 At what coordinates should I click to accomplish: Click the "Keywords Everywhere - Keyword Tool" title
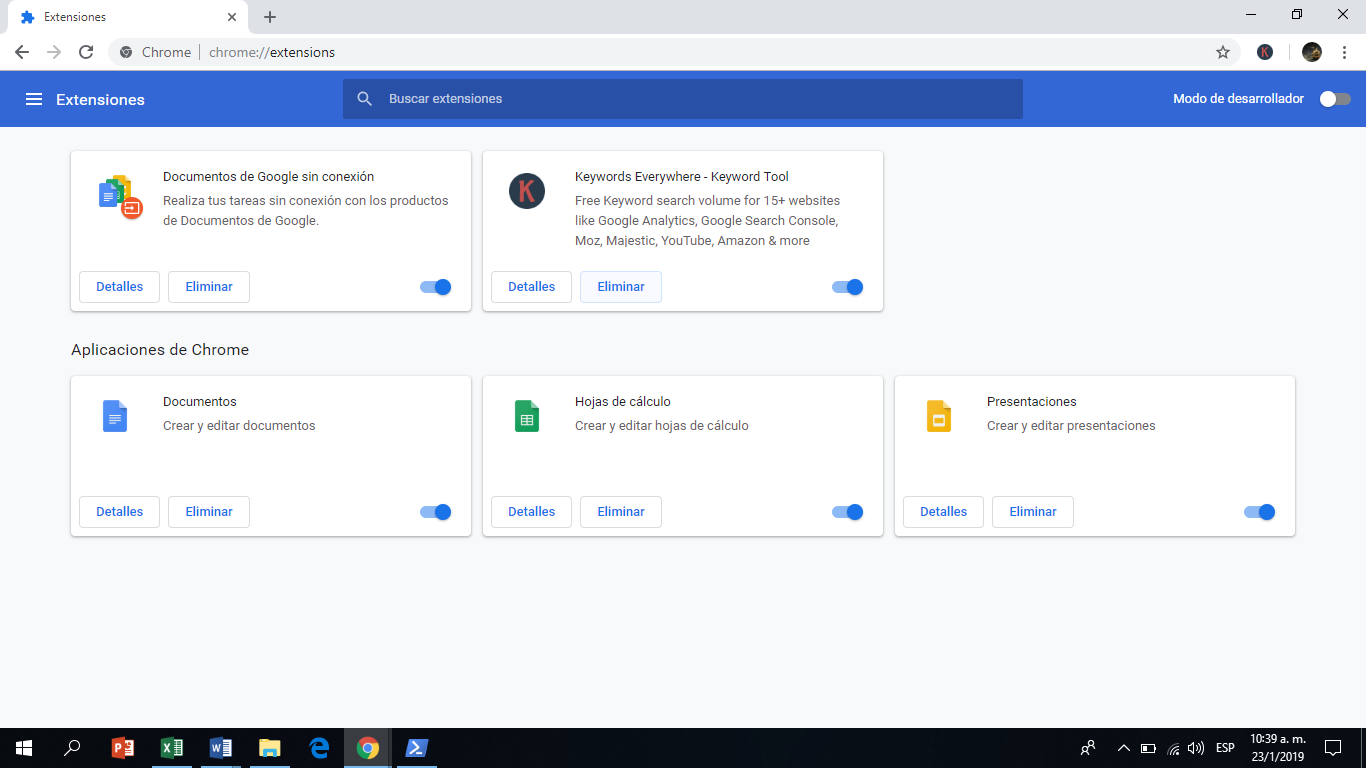pyautogui.click(x=682, y=177)
